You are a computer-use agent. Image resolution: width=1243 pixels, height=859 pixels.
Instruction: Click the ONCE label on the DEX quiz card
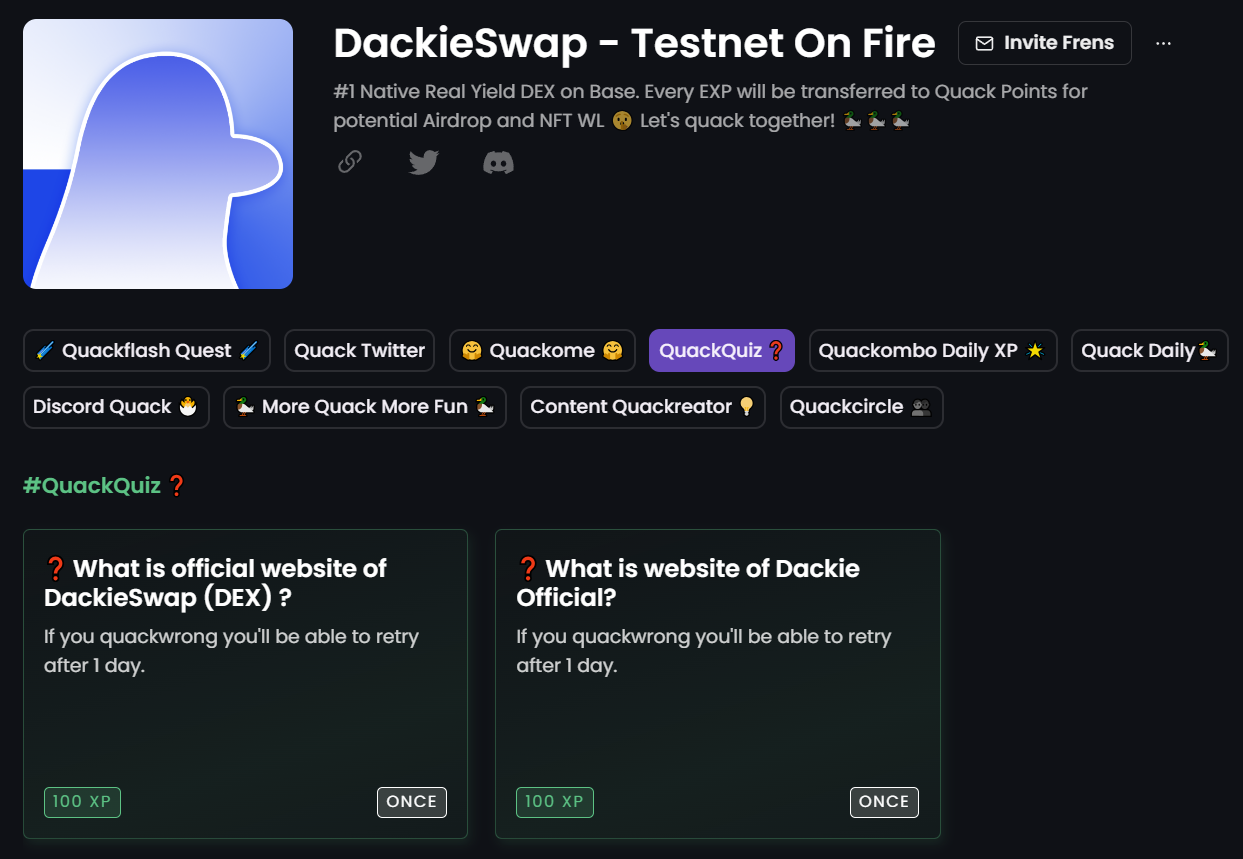412,801
